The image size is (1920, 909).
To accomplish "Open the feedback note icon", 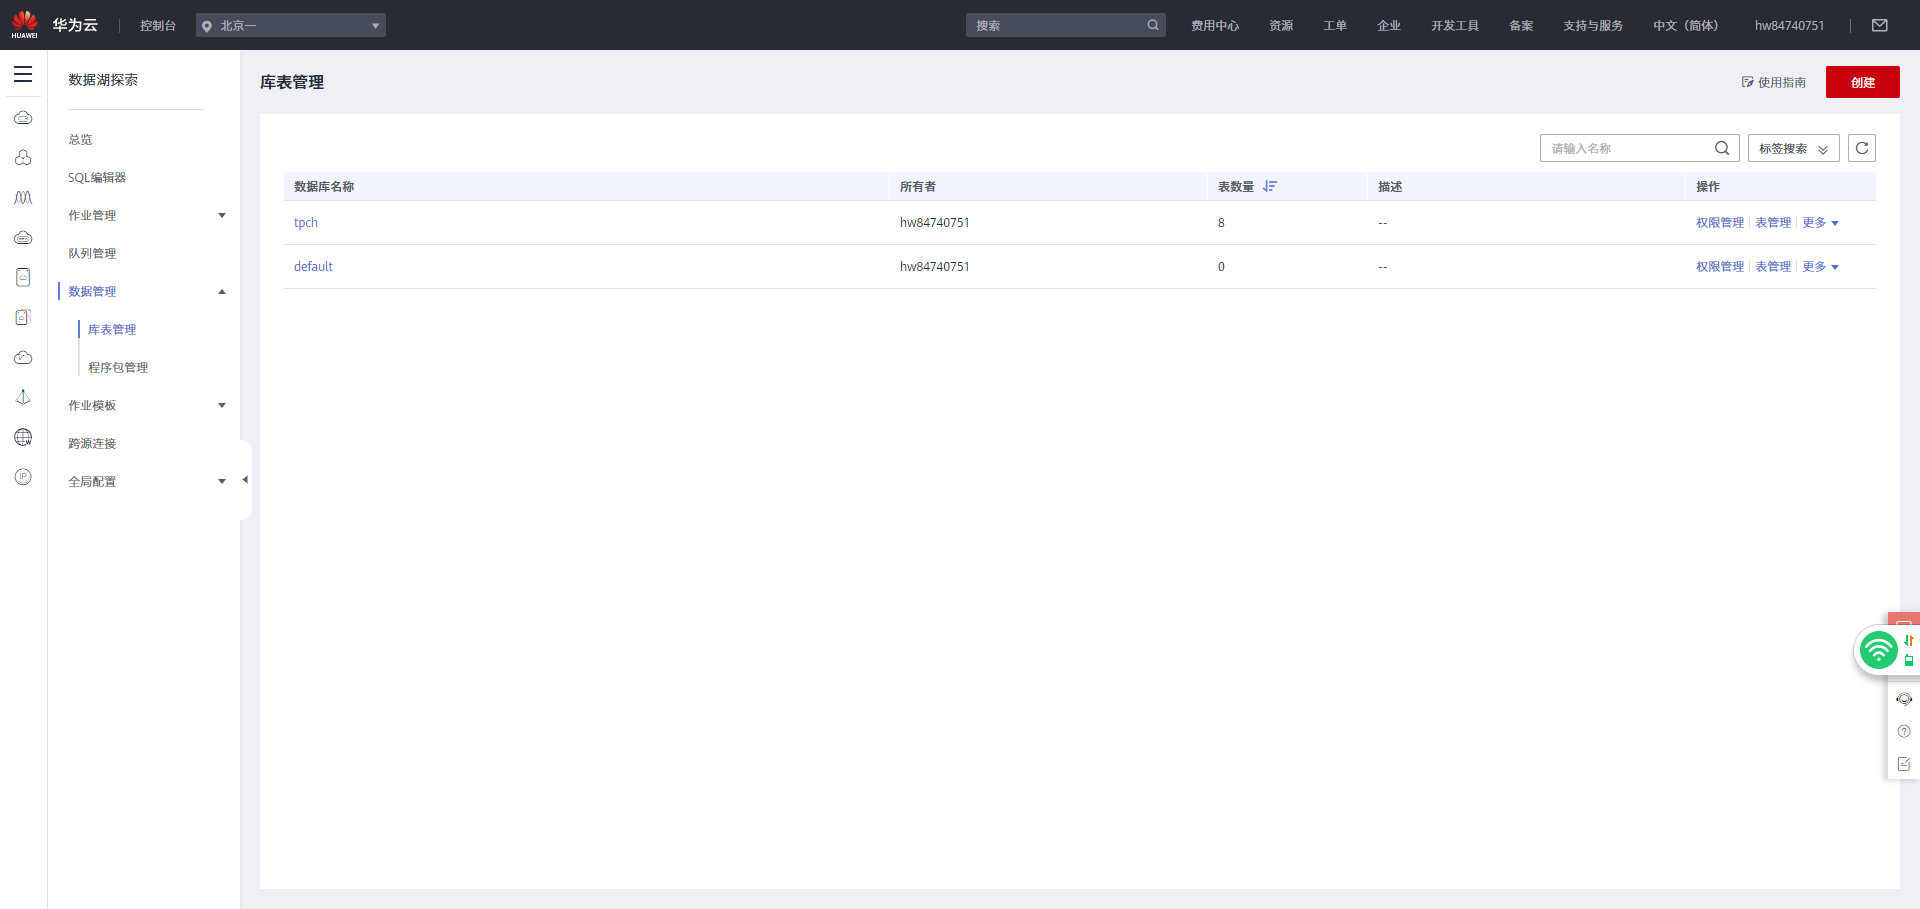I will [1904, 763].
